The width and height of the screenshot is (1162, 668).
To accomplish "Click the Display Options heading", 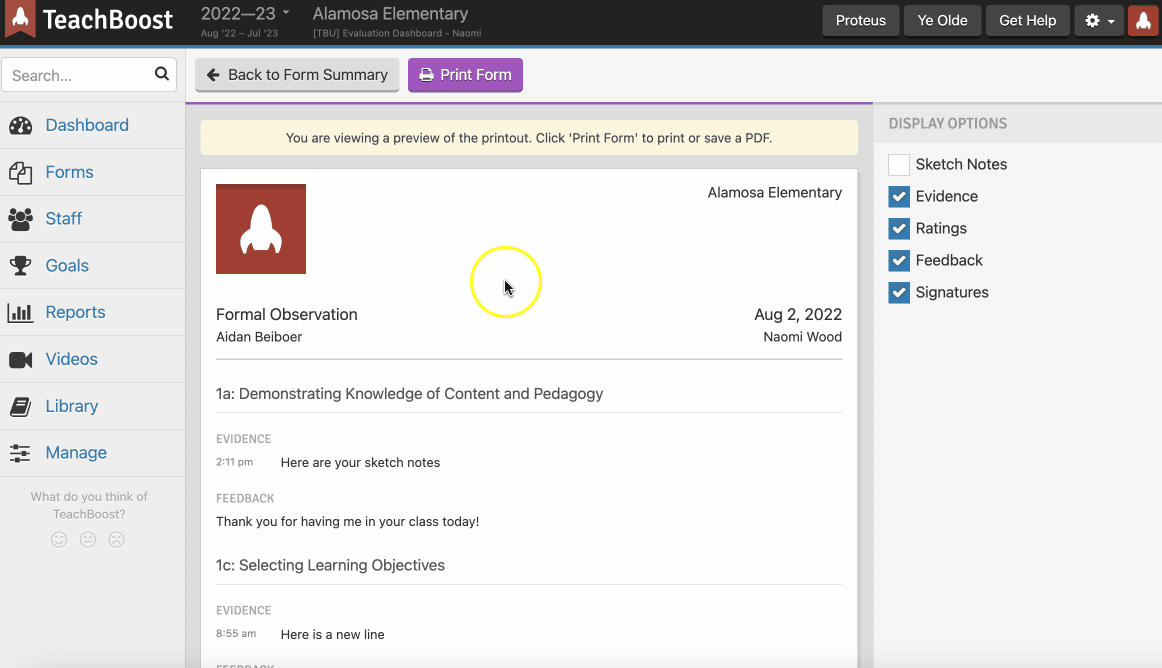I will click(x=948, y=124).
